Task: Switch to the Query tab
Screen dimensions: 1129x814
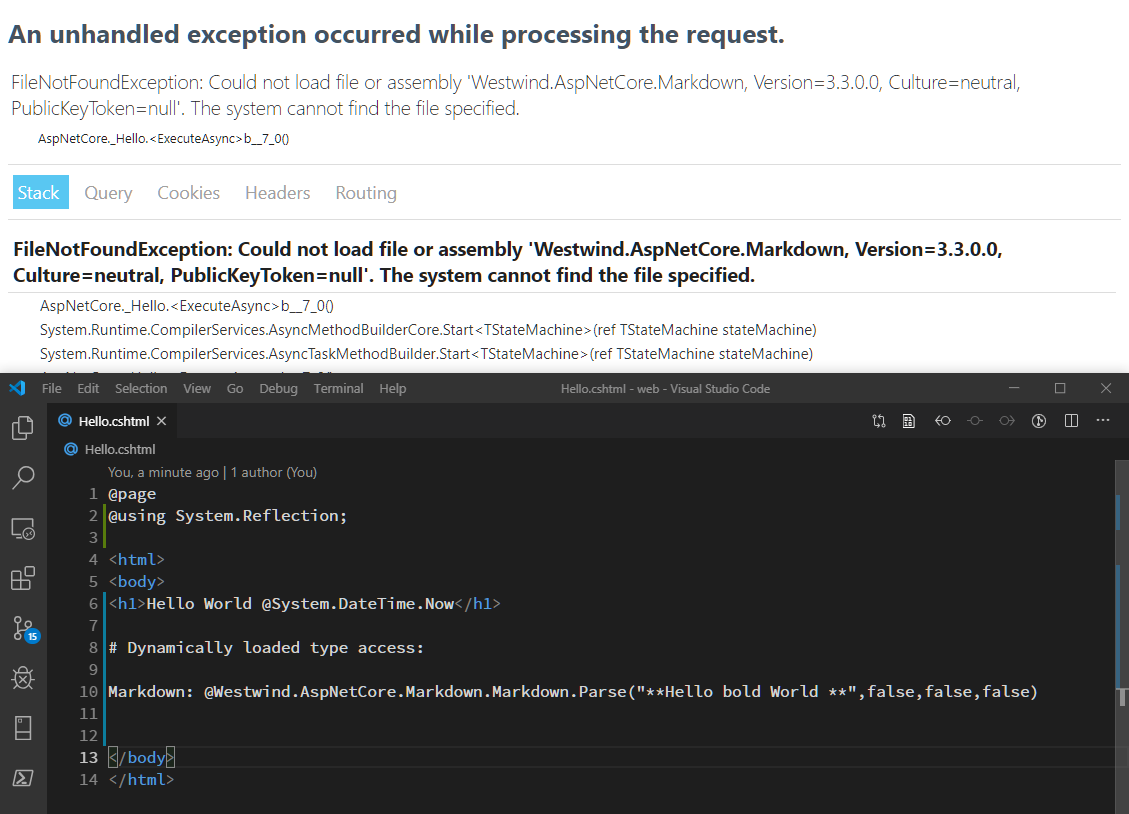Action: [108, 192]
